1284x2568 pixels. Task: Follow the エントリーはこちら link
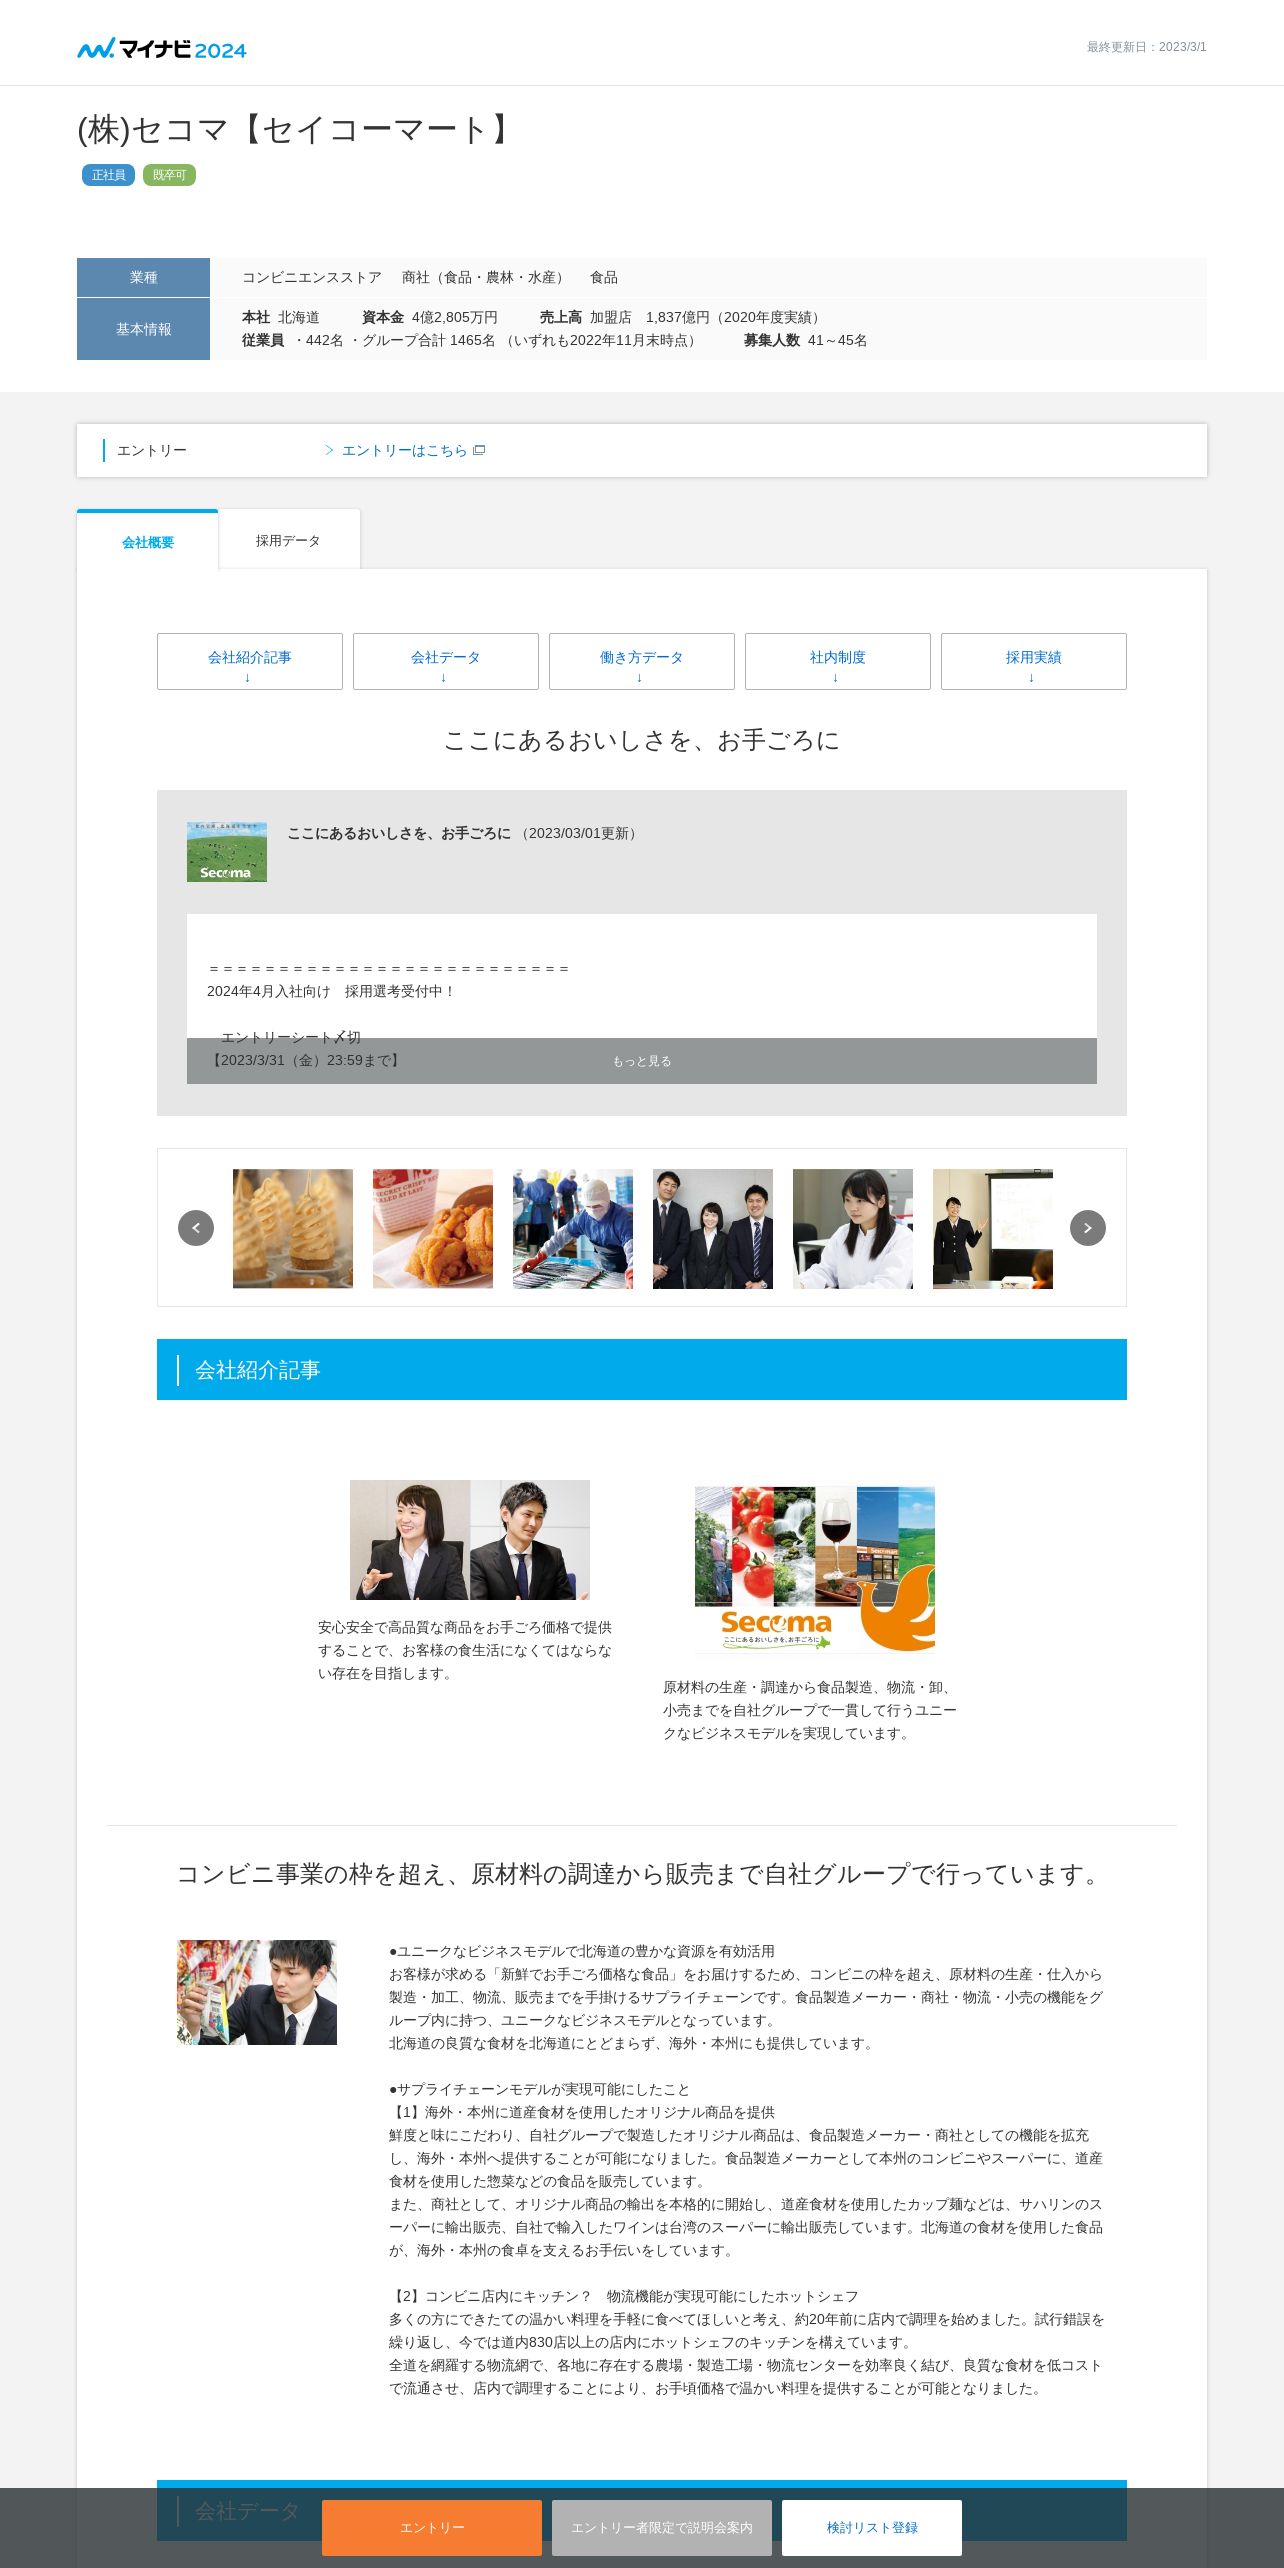click(405, 450)
